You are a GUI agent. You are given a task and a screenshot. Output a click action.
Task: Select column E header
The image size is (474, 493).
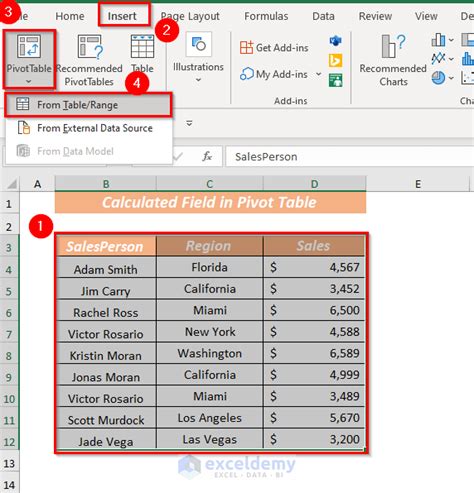pyautogui.click(x=418, y=184)
